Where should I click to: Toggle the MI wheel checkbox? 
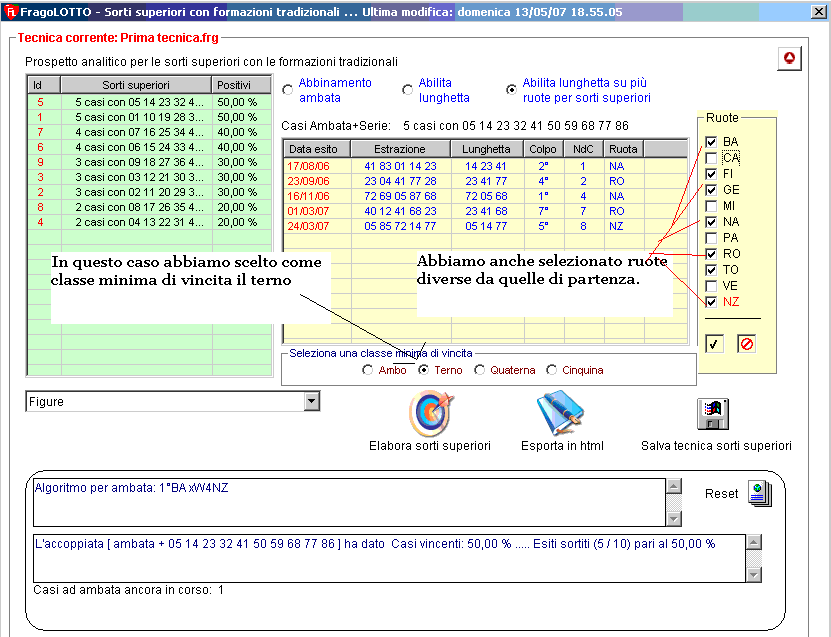tap(711, 206)
